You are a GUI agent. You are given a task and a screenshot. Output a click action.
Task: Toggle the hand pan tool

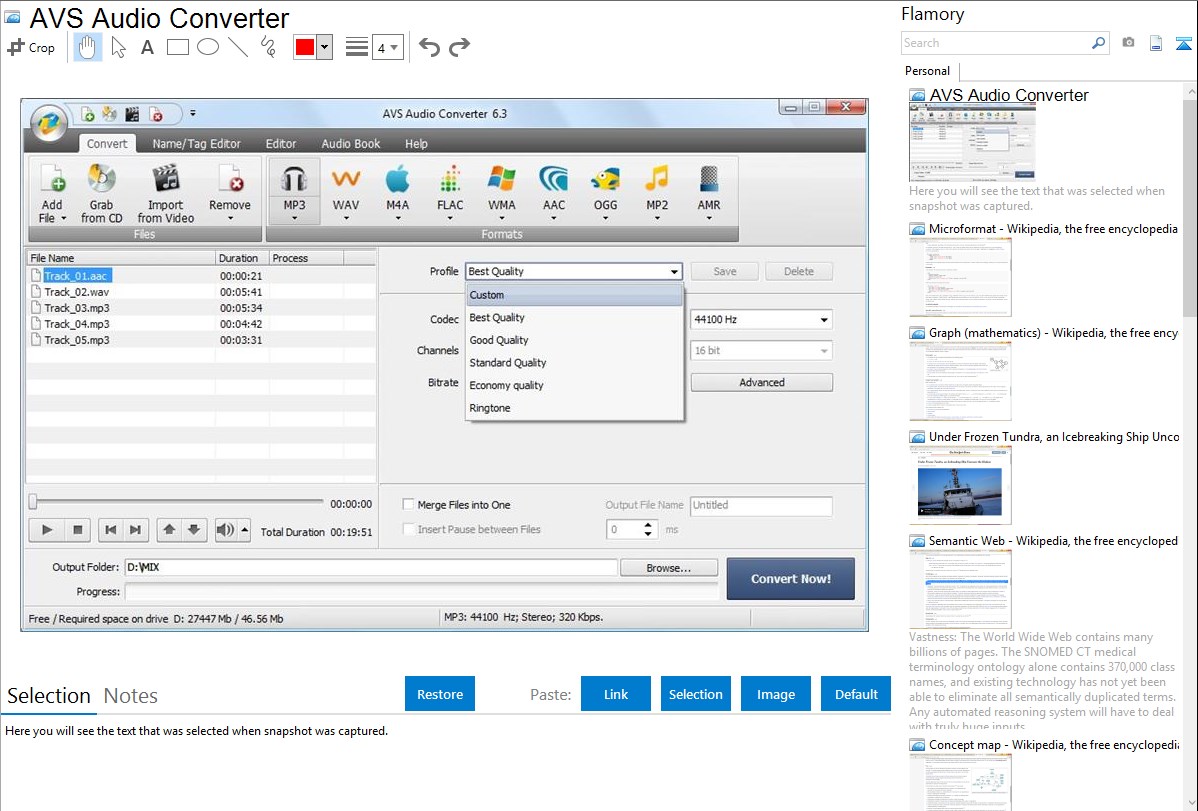tap(88, 47)
